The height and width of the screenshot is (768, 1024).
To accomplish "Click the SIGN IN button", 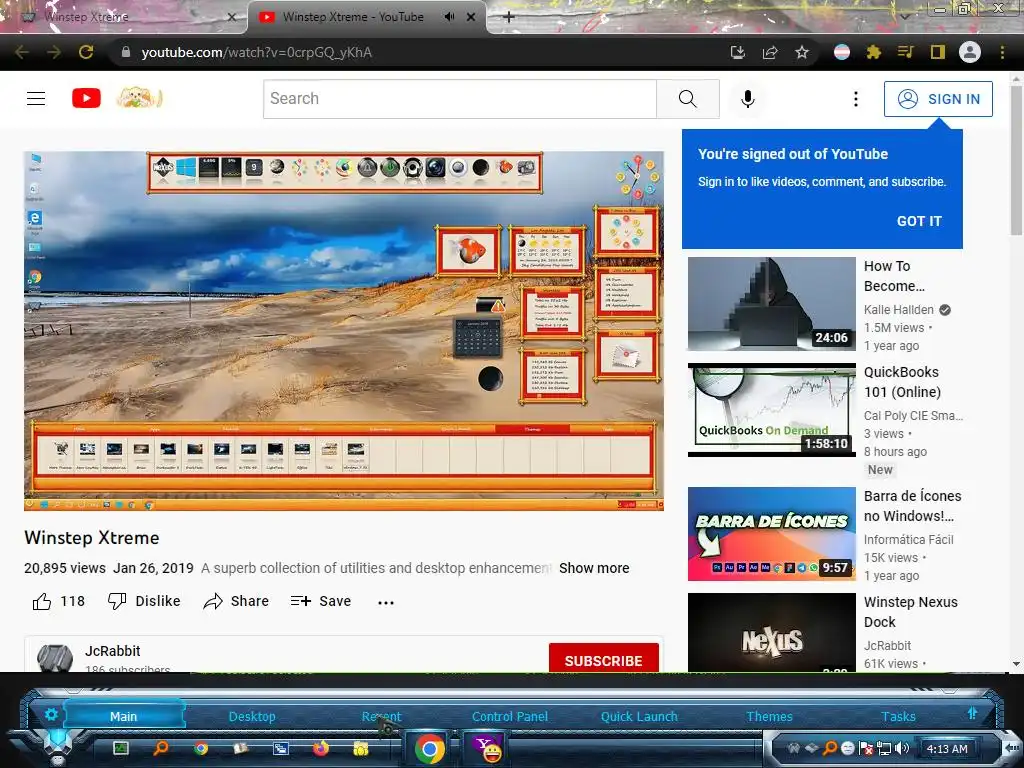I will pos(938,99).
